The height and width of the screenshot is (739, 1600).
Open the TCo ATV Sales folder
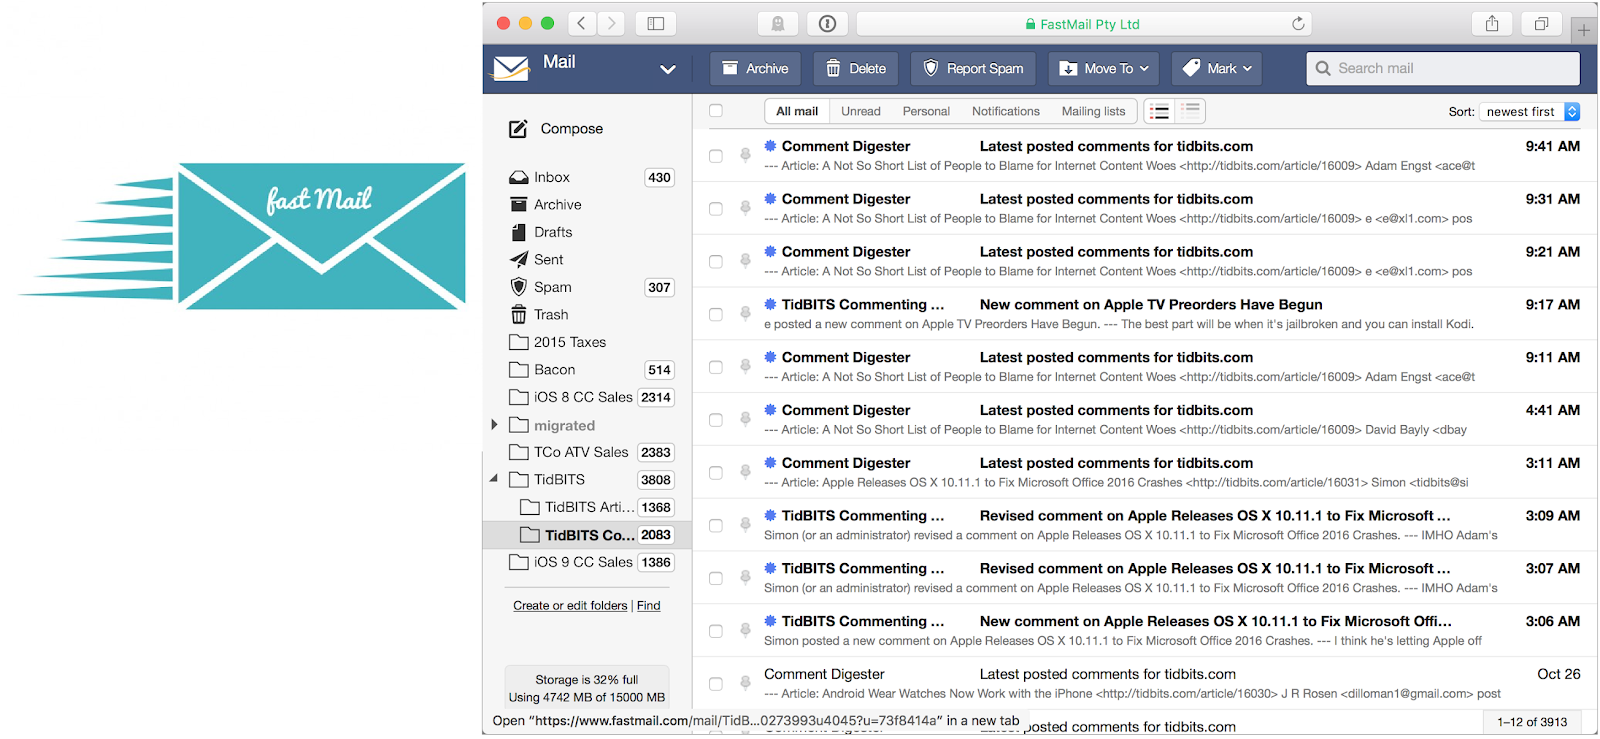point(587,452)
